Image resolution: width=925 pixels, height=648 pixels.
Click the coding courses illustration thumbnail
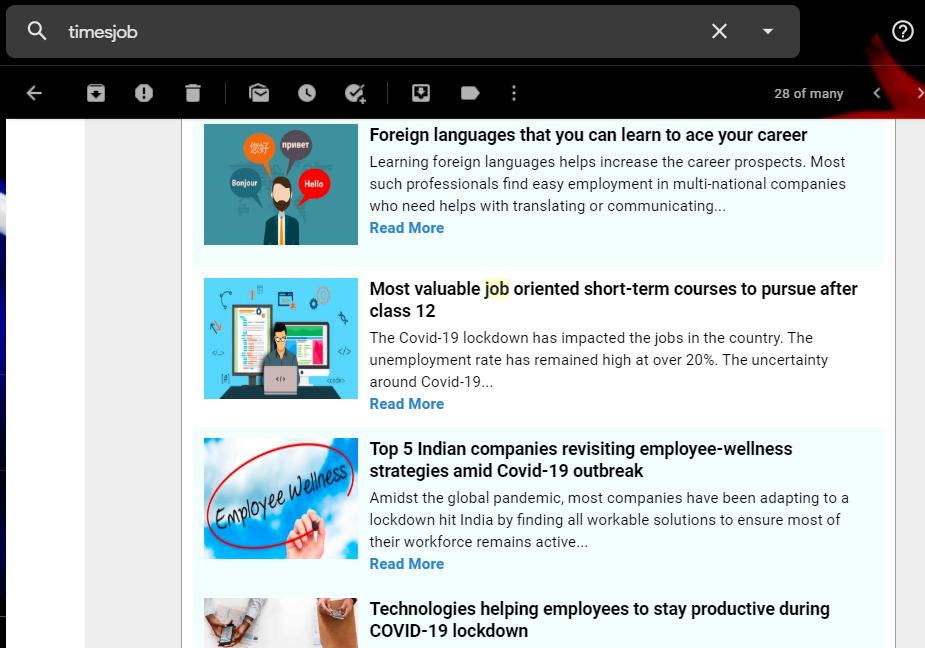[x=281, y=338]
